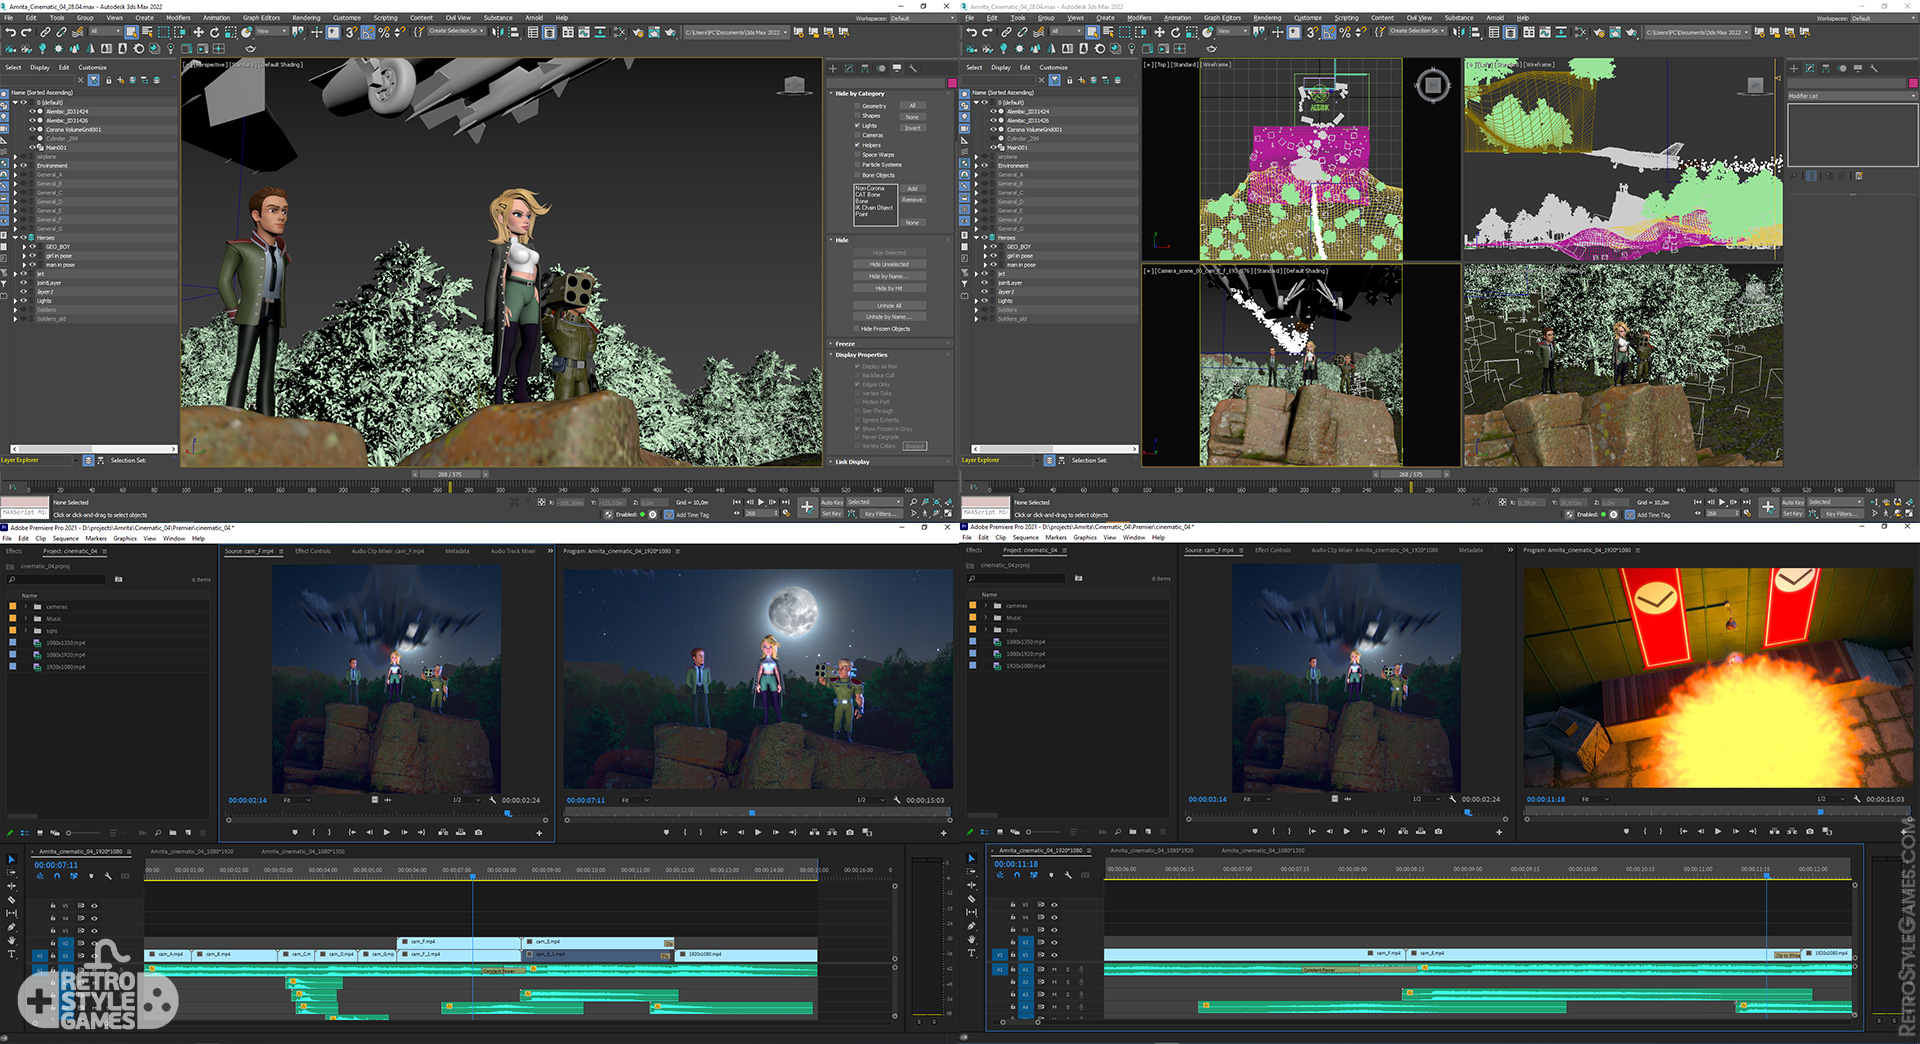Screen dimensions: 1920x1044
Task: Open Rendering menu in left 3ds Max
Action: 306,18
